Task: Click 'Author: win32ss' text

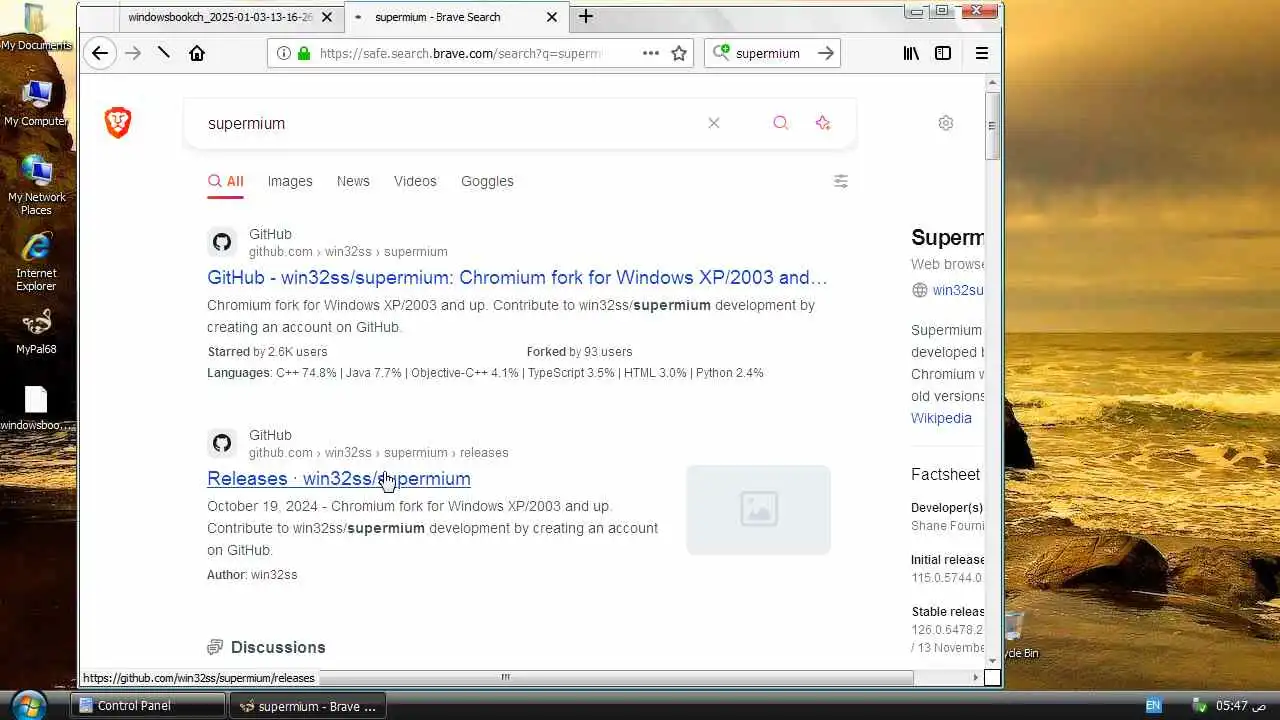Action: pos(252,575)
